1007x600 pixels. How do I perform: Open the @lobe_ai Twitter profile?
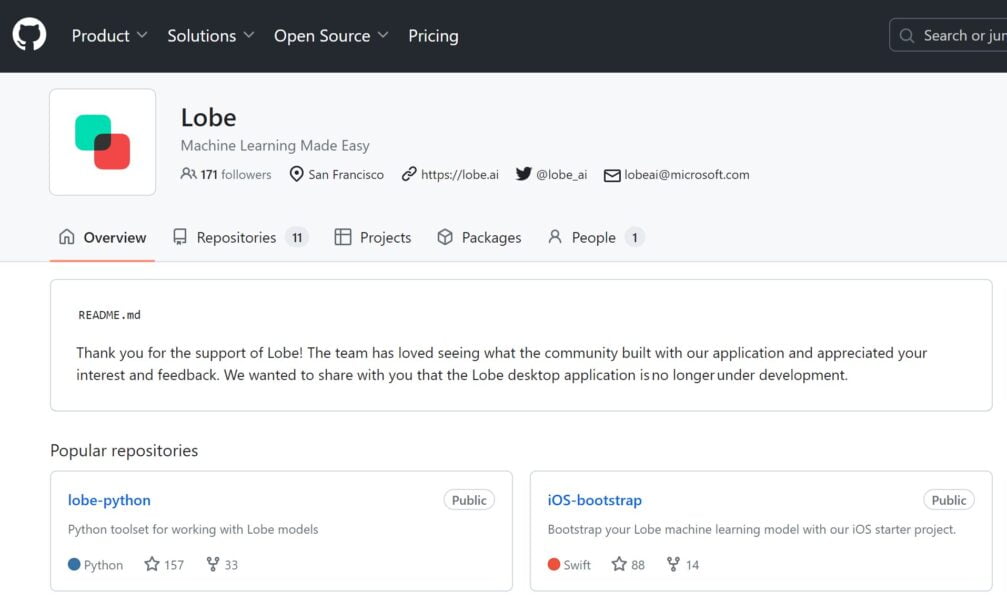coord(561,175)
